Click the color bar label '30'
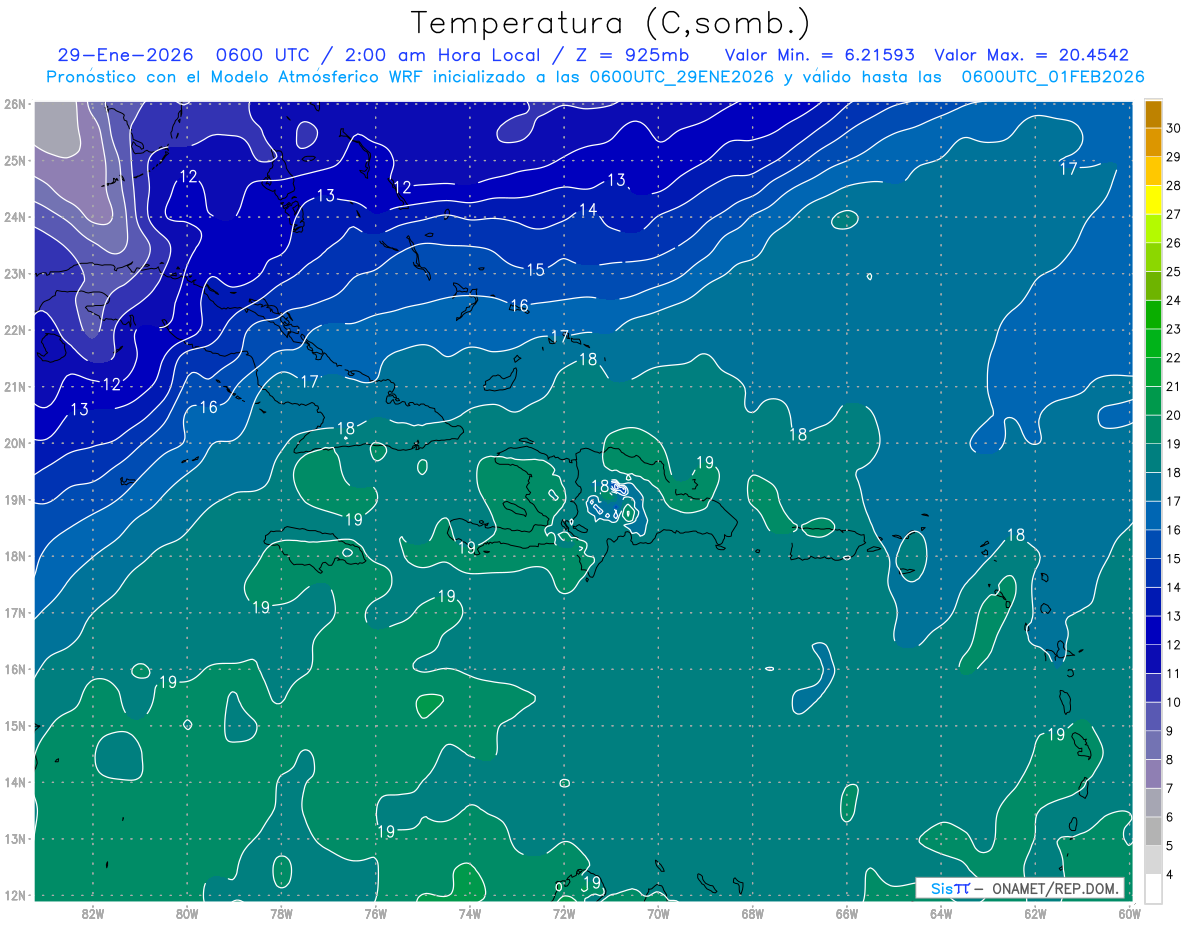Image resolution: width=1200 pixels, height=927 pixels. [x=1174, y=129]
